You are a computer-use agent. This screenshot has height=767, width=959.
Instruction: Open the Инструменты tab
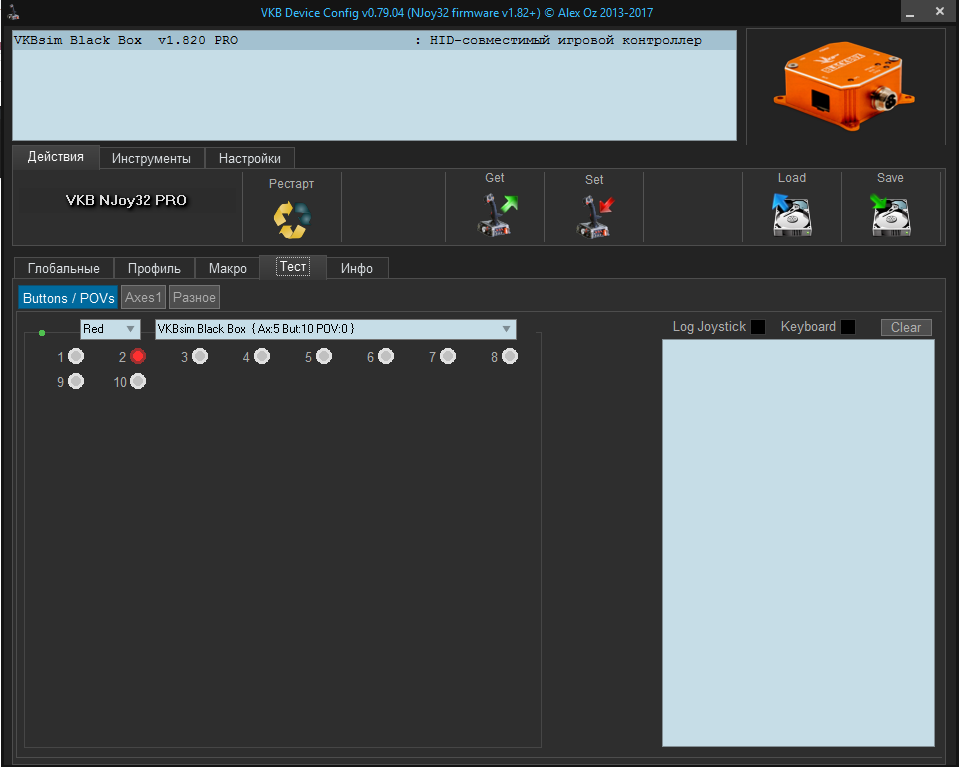(151, 158)
